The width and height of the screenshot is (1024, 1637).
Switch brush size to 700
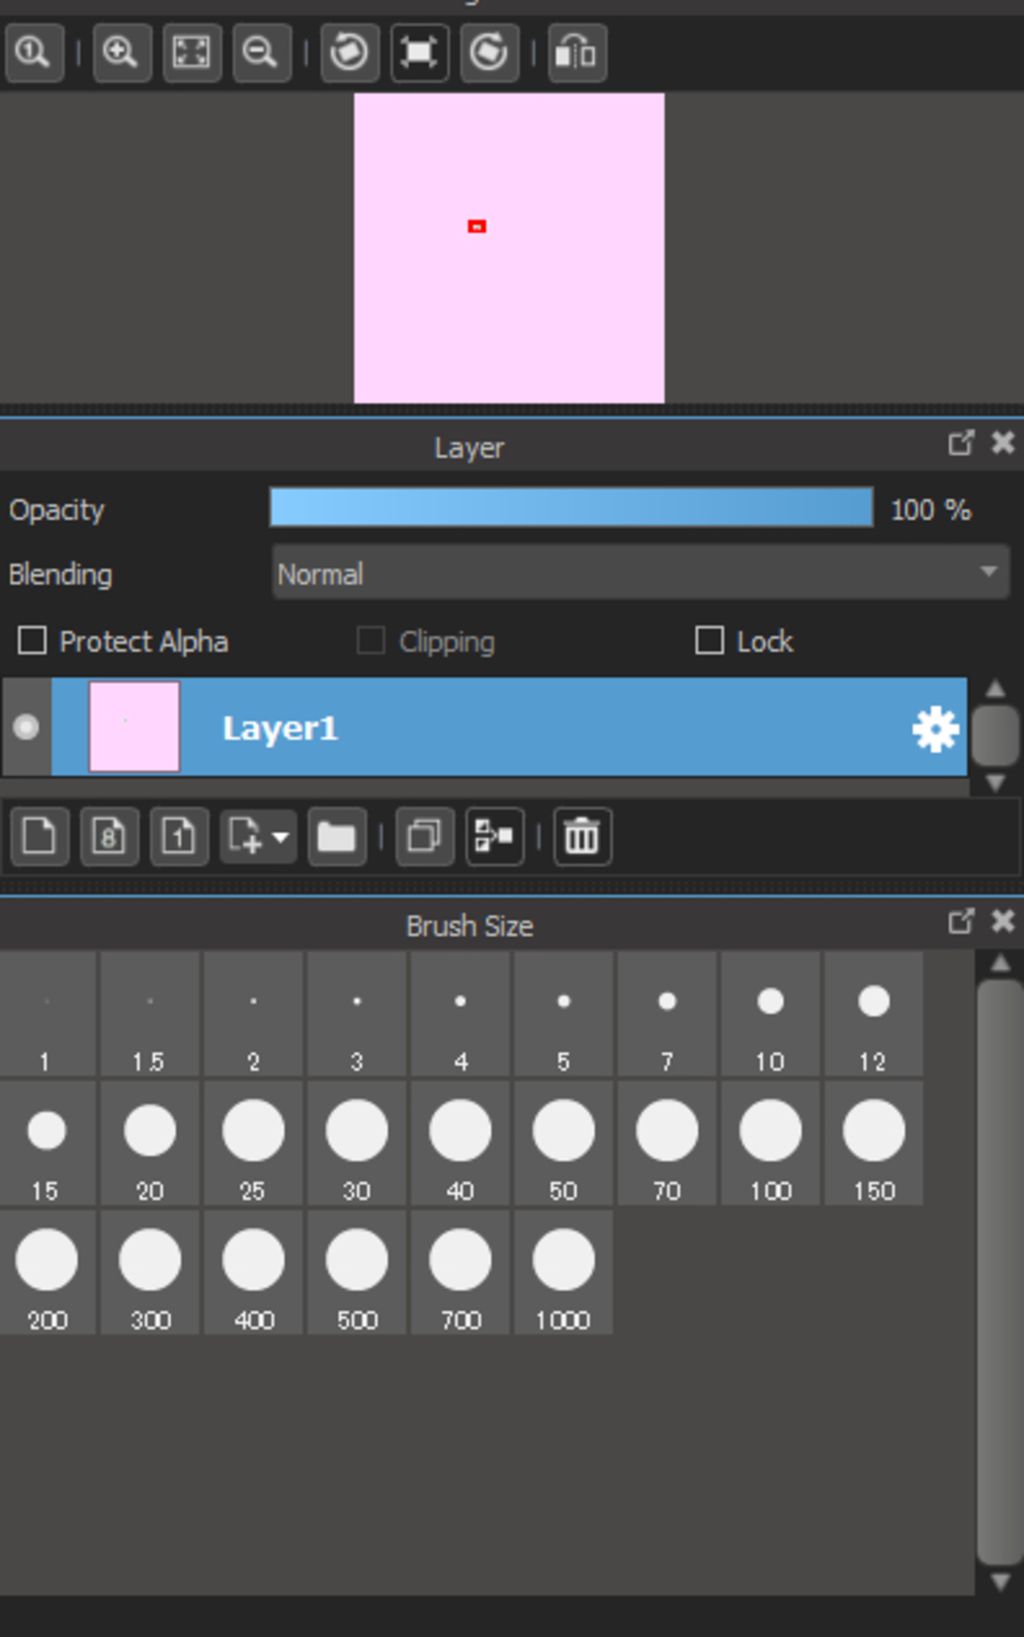[460, 1272]
